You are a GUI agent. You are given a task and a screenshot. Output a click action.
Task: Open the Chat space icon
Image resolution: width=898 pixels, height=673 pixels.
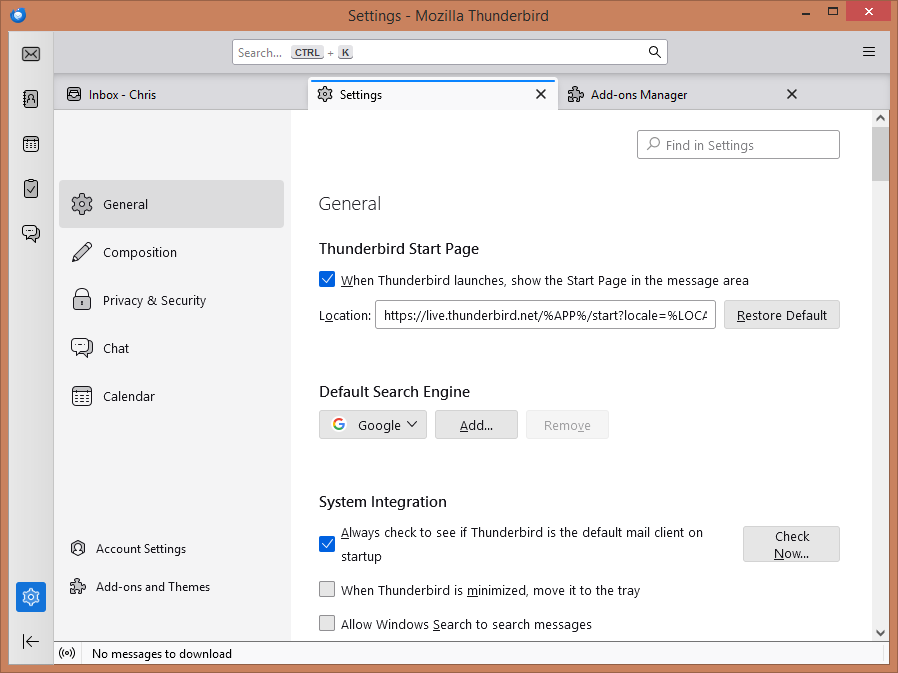(31, 233)
